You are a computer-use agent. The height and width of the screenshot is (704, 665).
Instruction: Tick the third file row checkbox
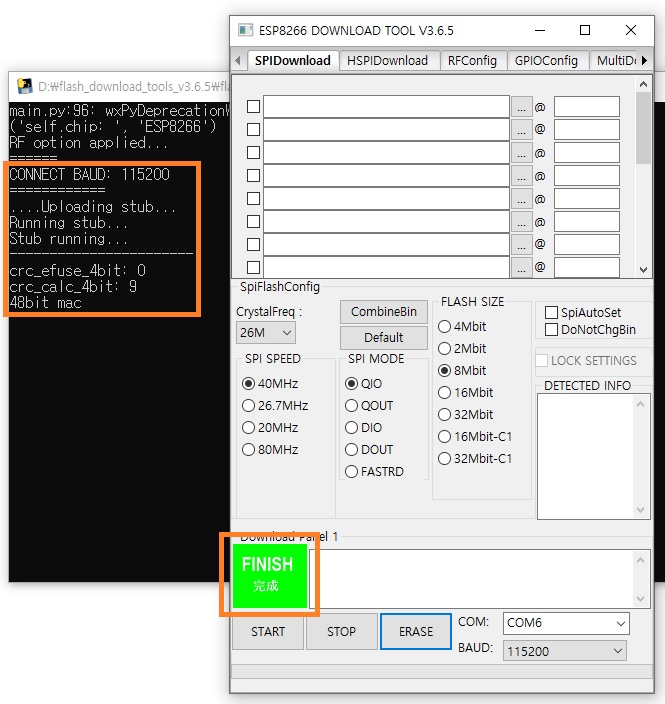click(x=253, y=152)
